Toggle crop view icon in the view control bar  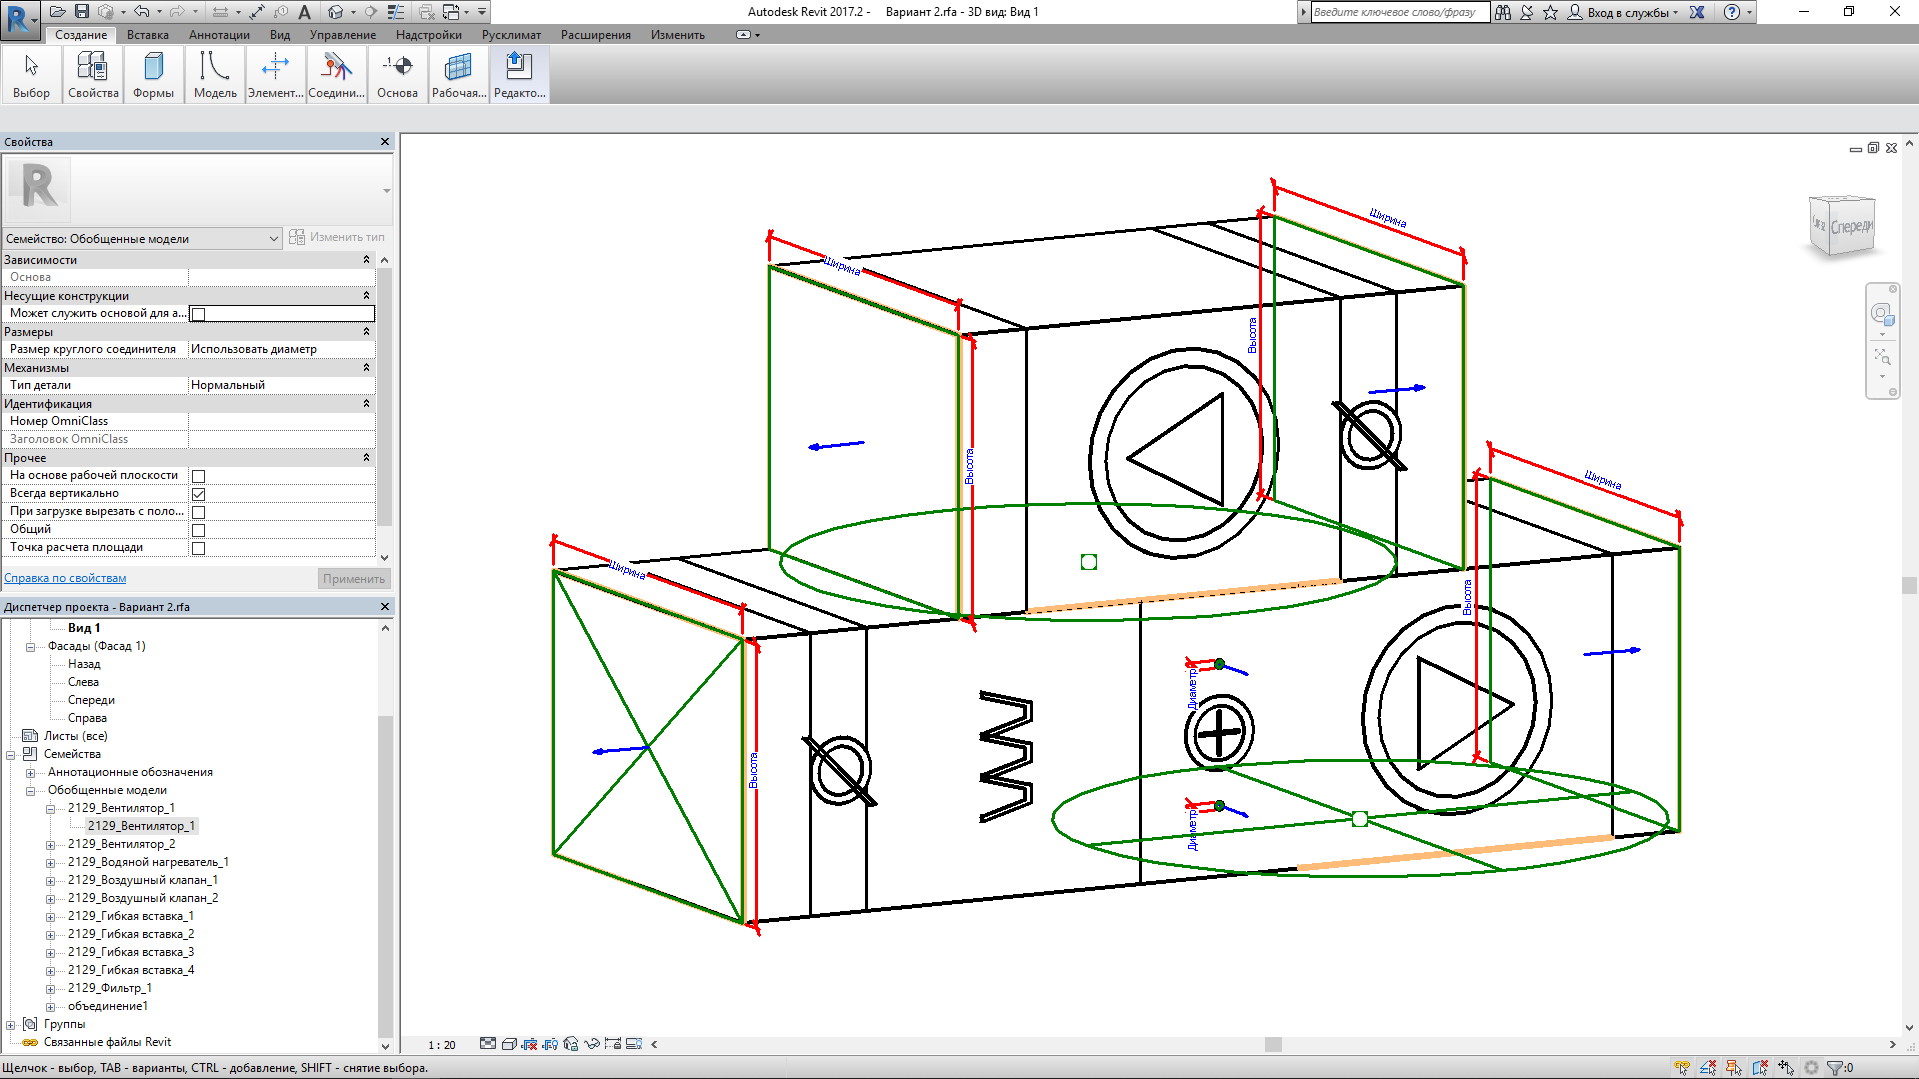point(529,1044)
